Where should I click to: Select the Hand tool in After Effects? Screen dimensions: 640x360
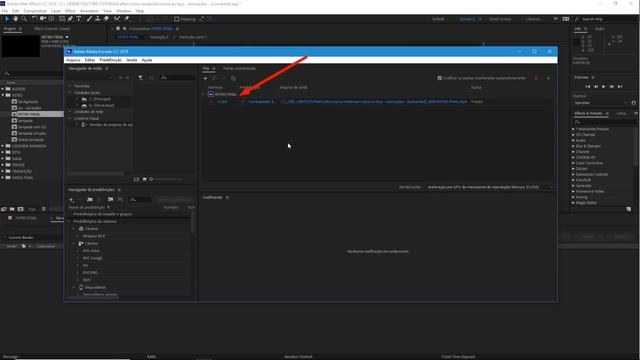[x=16, y=19]
